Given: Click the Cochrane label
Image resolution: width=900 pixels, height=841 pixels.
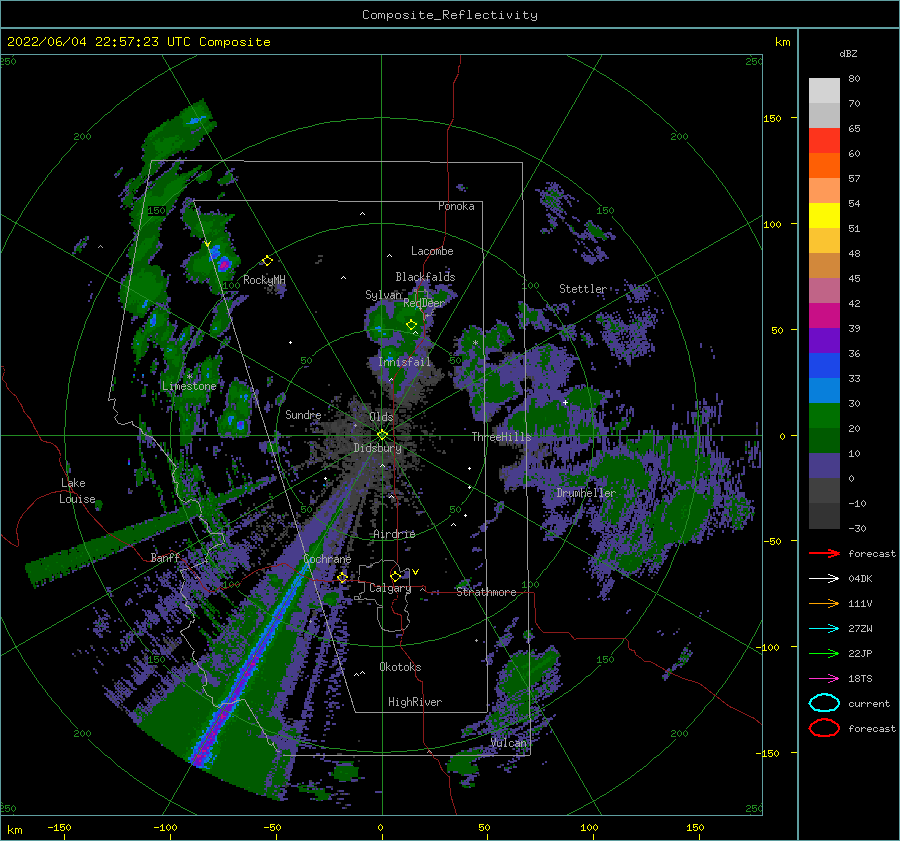Looking at the screenshot, I should (x=327, y=559).
